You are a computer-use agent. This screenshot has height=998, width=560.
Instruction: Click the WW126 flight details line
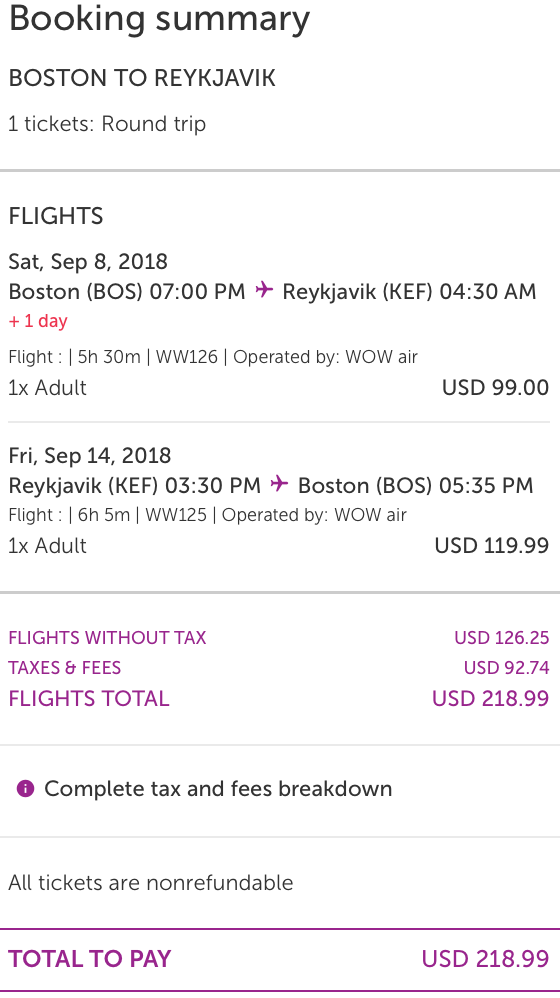[213, 357]
